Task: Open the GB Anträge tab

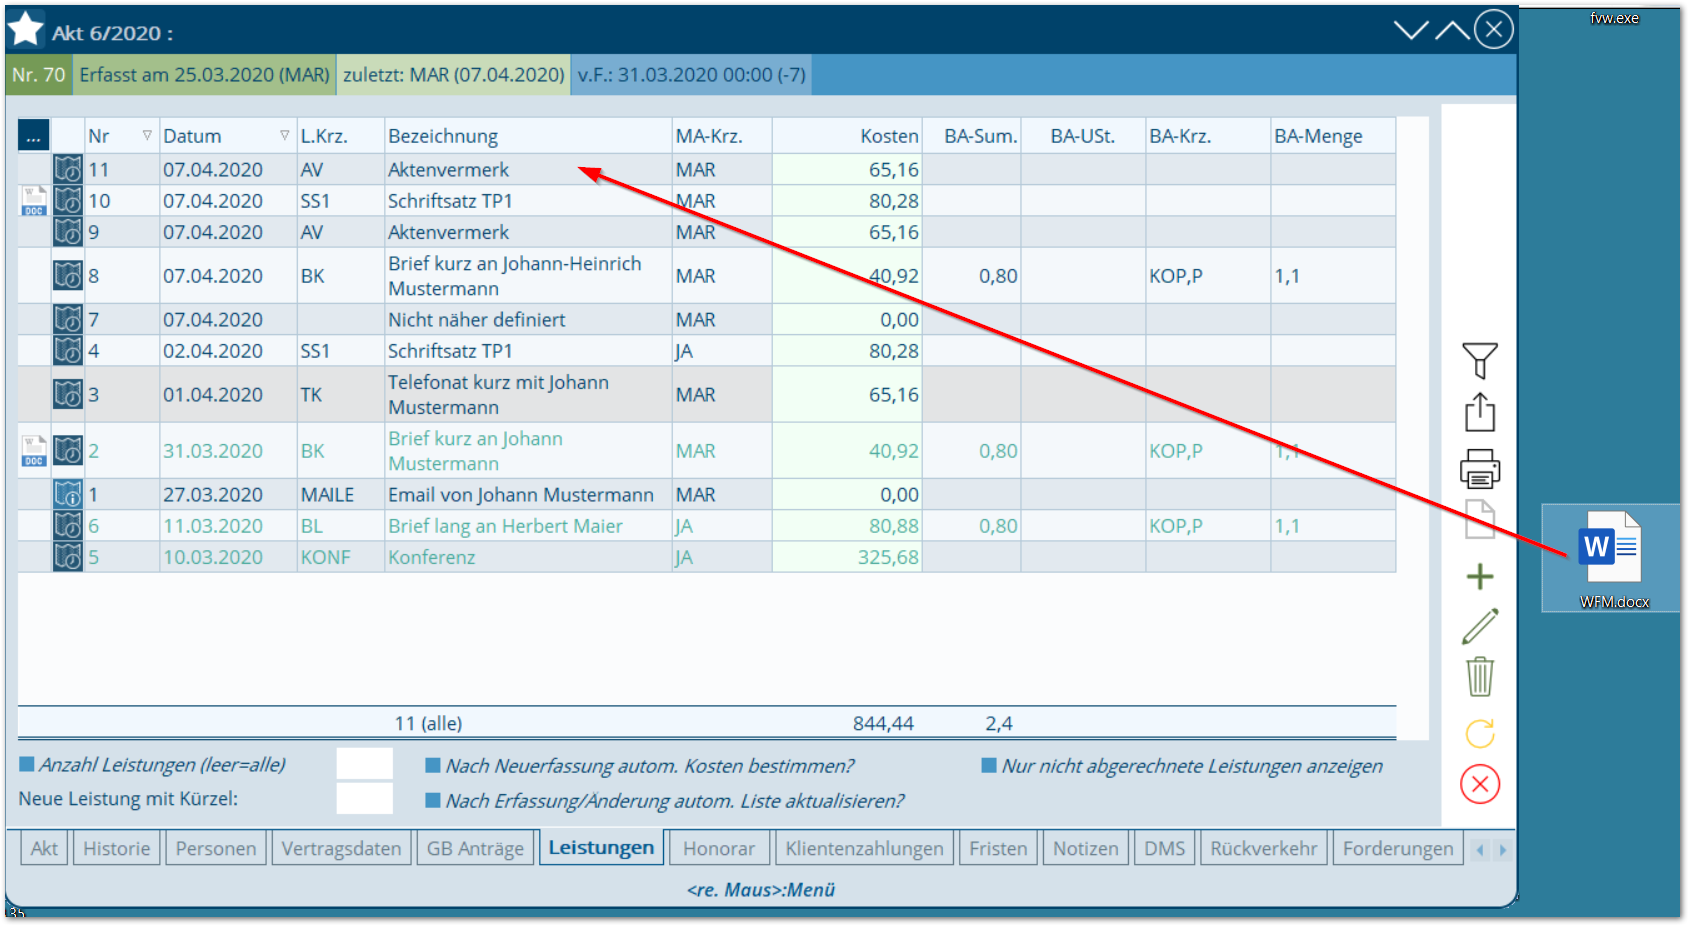Action: pyautogui.click(x=475, y=848)
